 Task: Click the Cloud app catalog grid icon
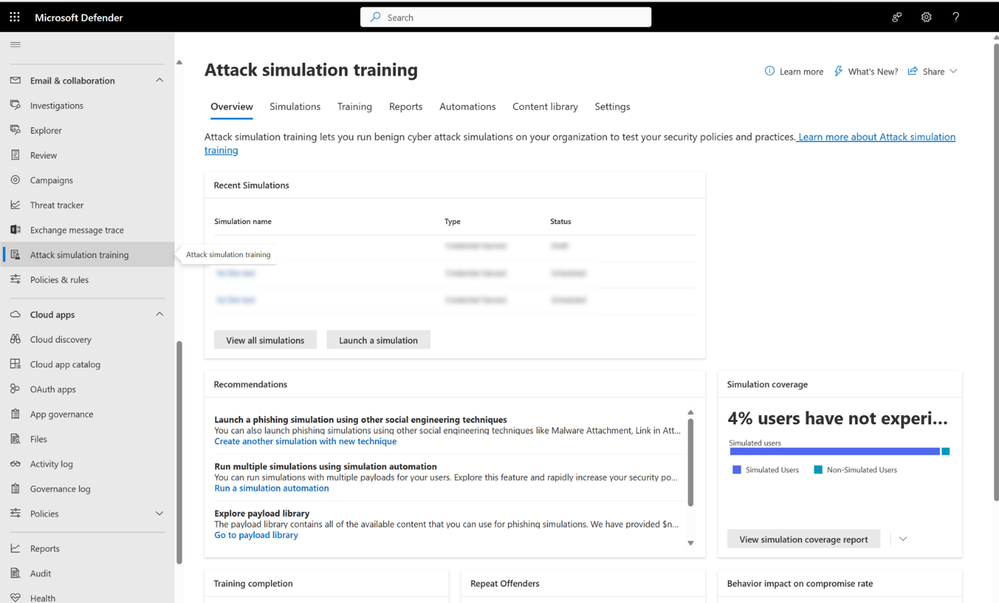[15, 364]
